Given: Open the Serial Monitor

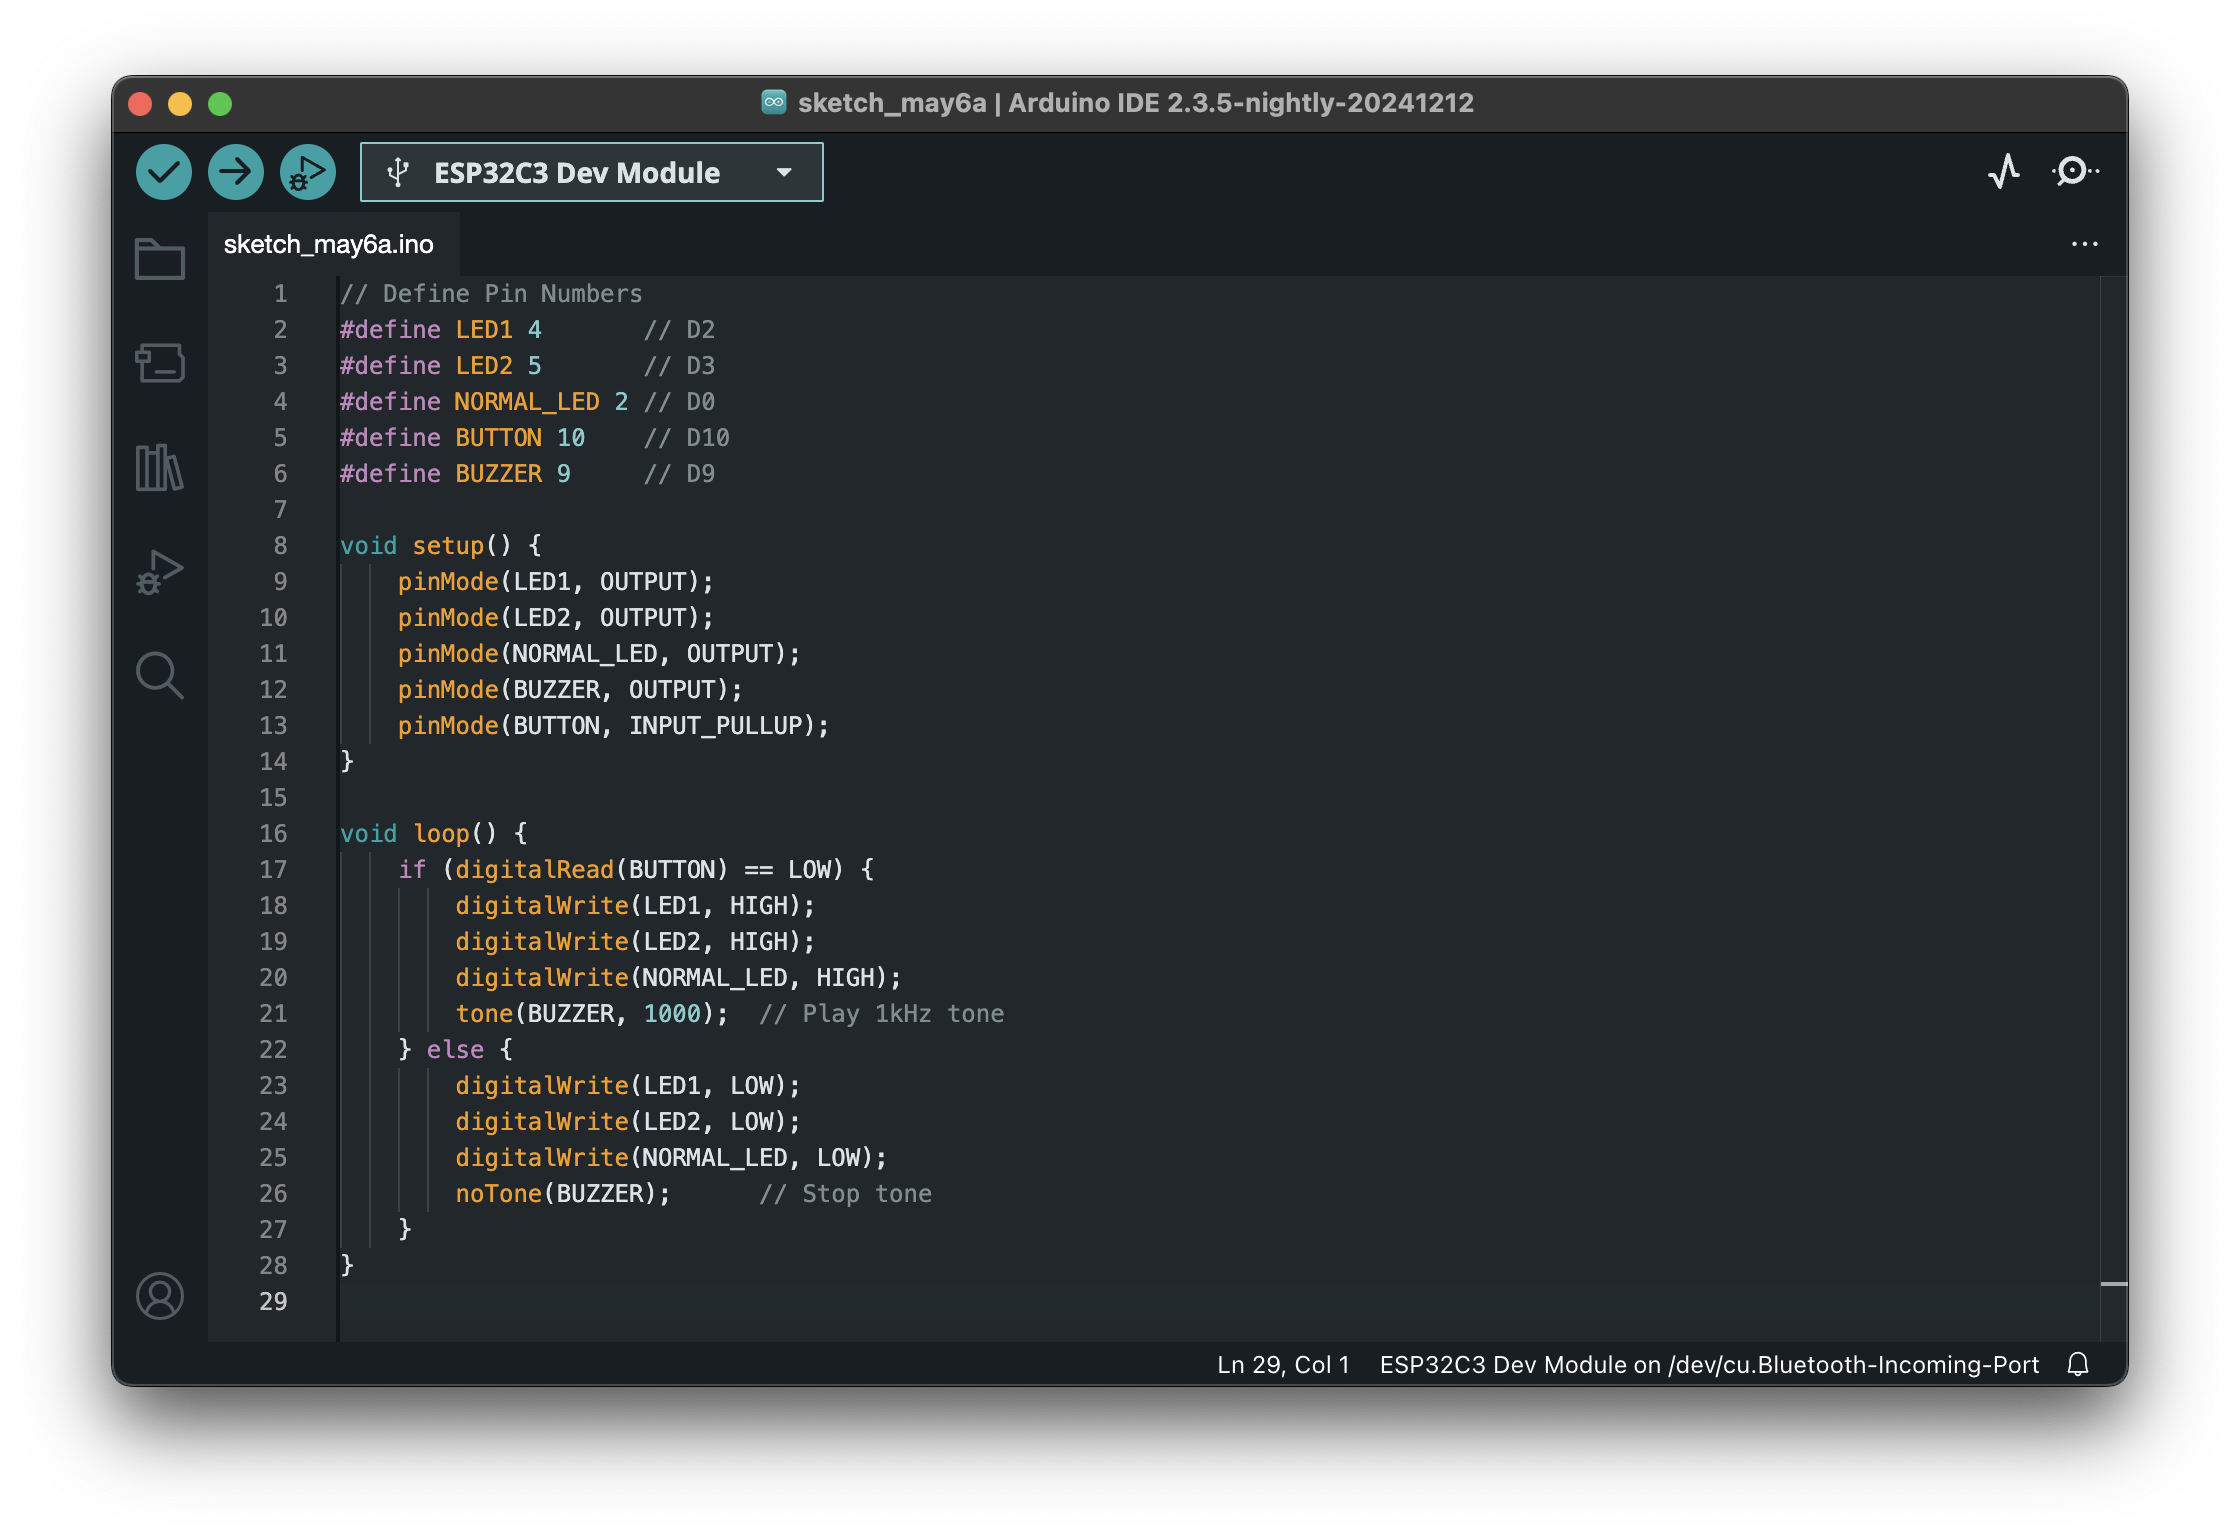Looking at the screenshot, I should tap(2076, 171).
